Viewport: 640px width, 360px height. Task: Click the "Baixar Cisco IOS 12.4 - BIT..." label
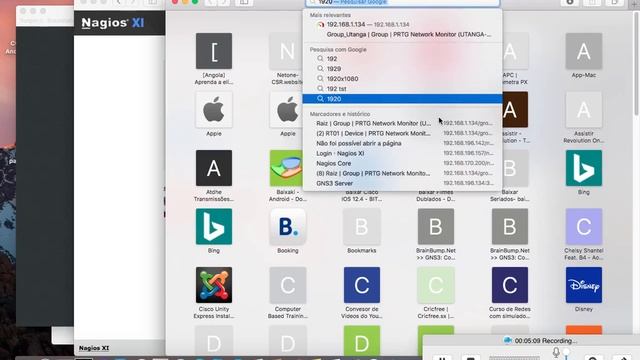(x=362, y=196)
